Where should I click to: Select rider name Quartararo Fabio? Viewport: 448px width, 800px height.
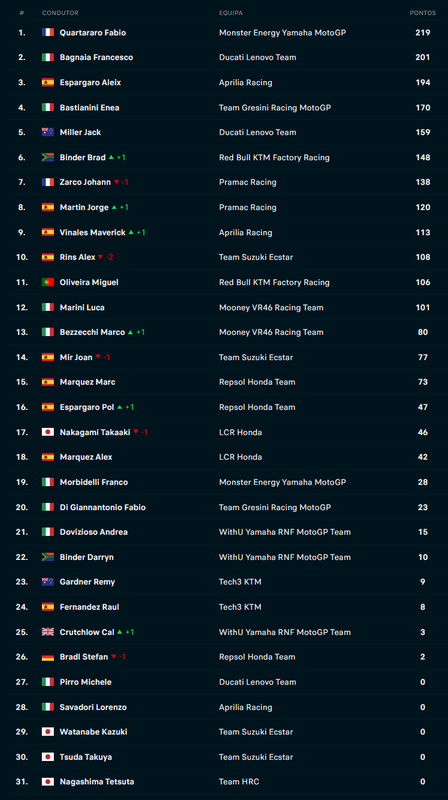click(93, 32)
